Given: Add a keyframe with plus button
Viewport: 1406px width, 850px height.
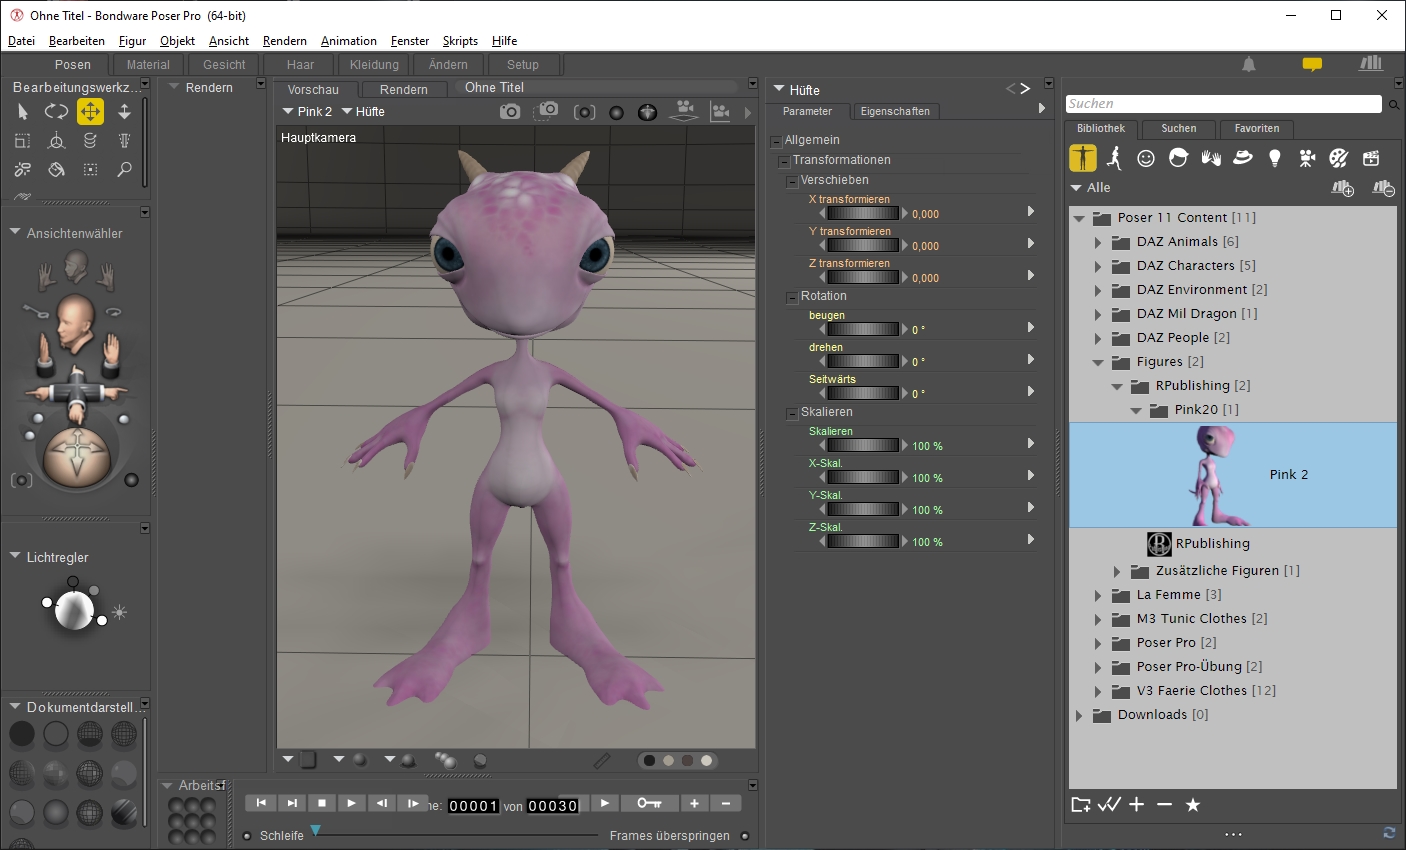Looking at the screenshot, I should click(x=695, y=803).
